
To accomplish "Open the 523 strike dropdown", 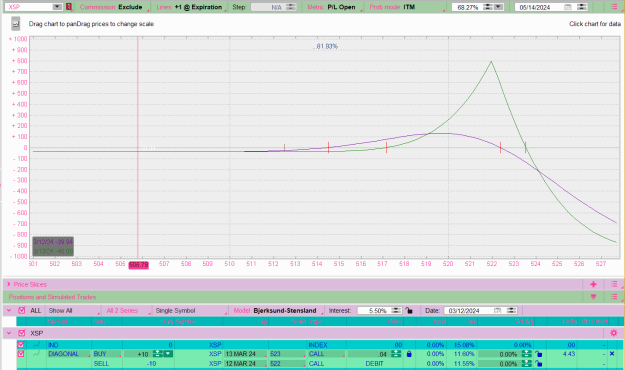I will (287, 354).
